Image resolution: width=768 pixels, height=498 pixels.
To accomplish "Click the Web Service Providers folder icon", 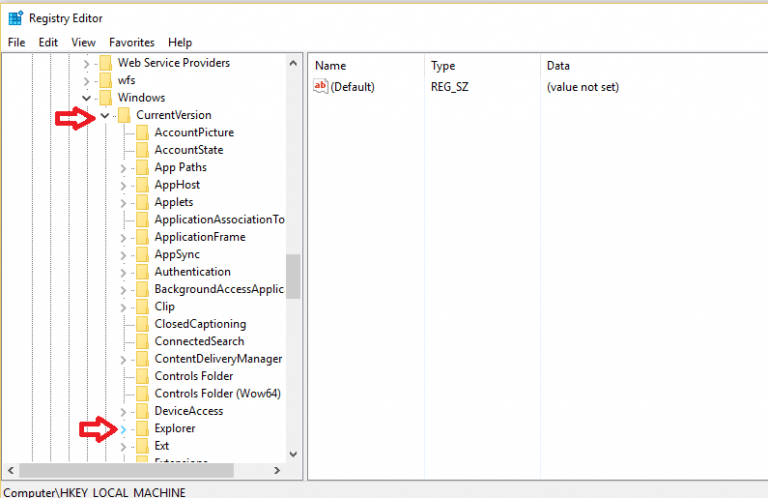I will [x=106, y=63].
